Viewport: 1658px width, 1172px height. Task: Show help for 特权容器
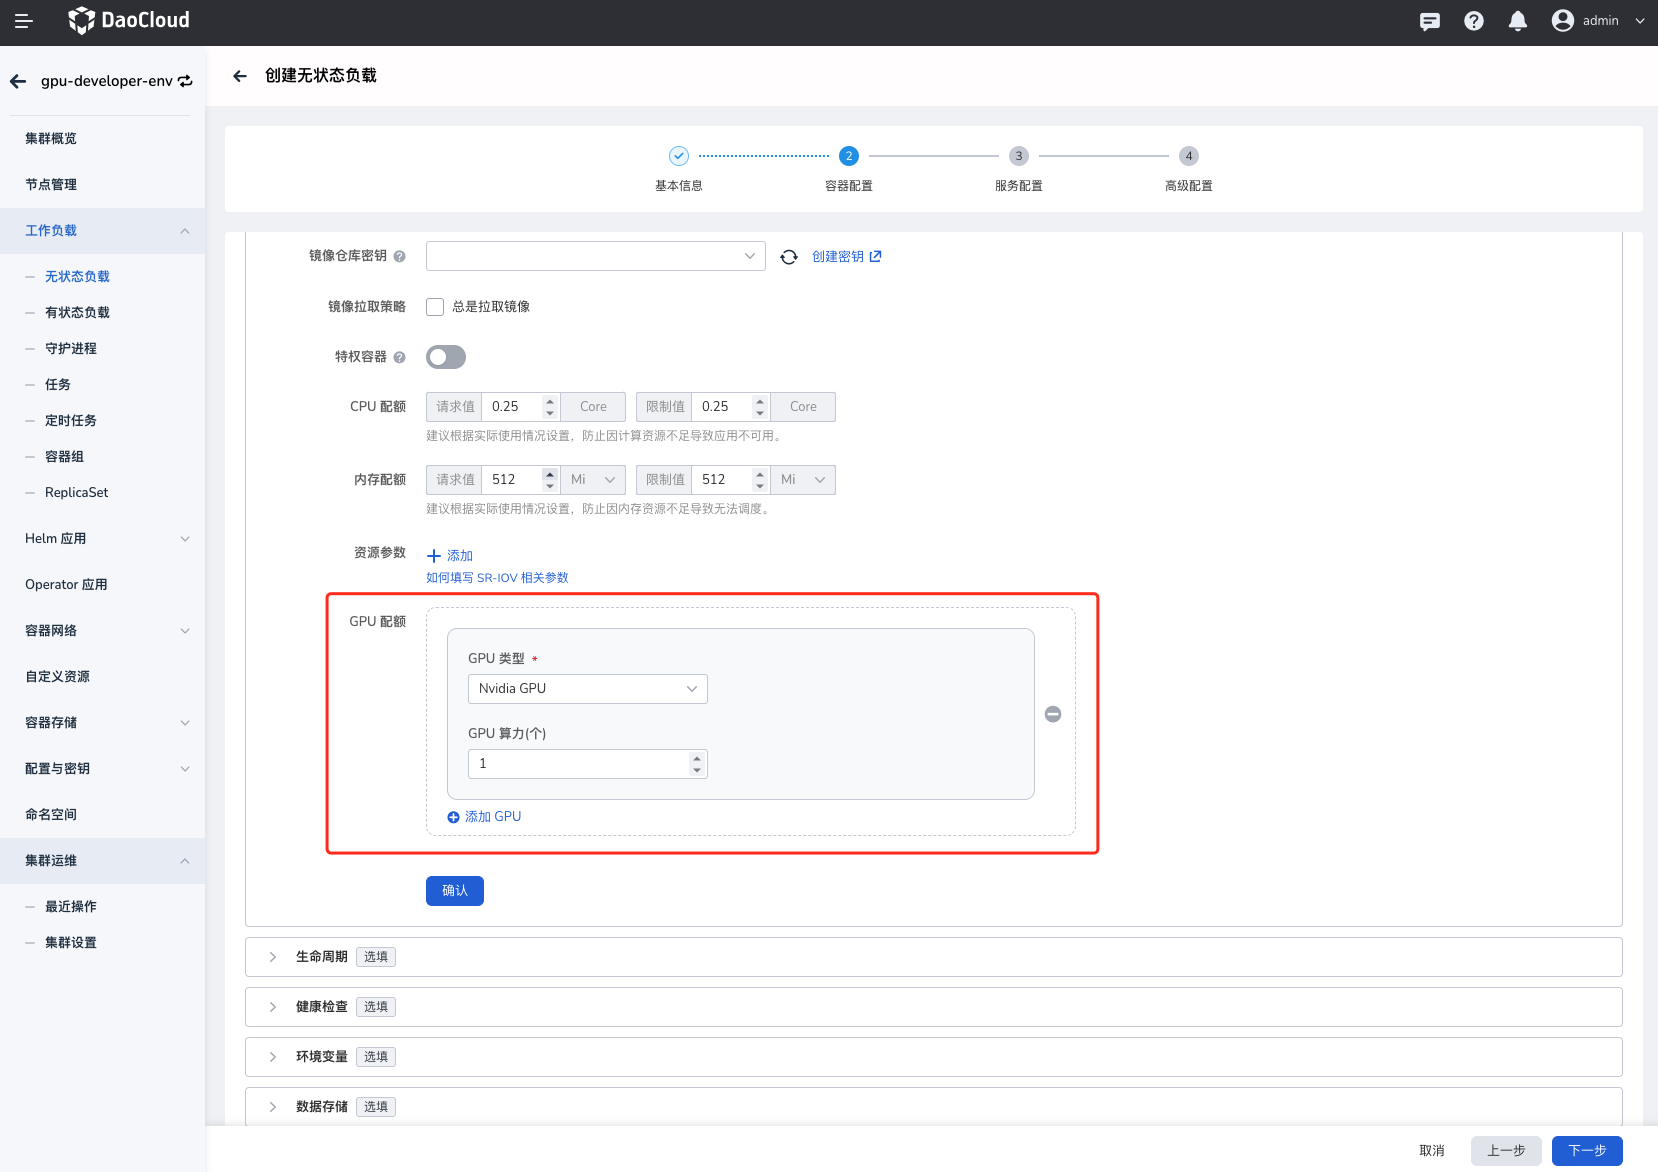pos(400,357)
